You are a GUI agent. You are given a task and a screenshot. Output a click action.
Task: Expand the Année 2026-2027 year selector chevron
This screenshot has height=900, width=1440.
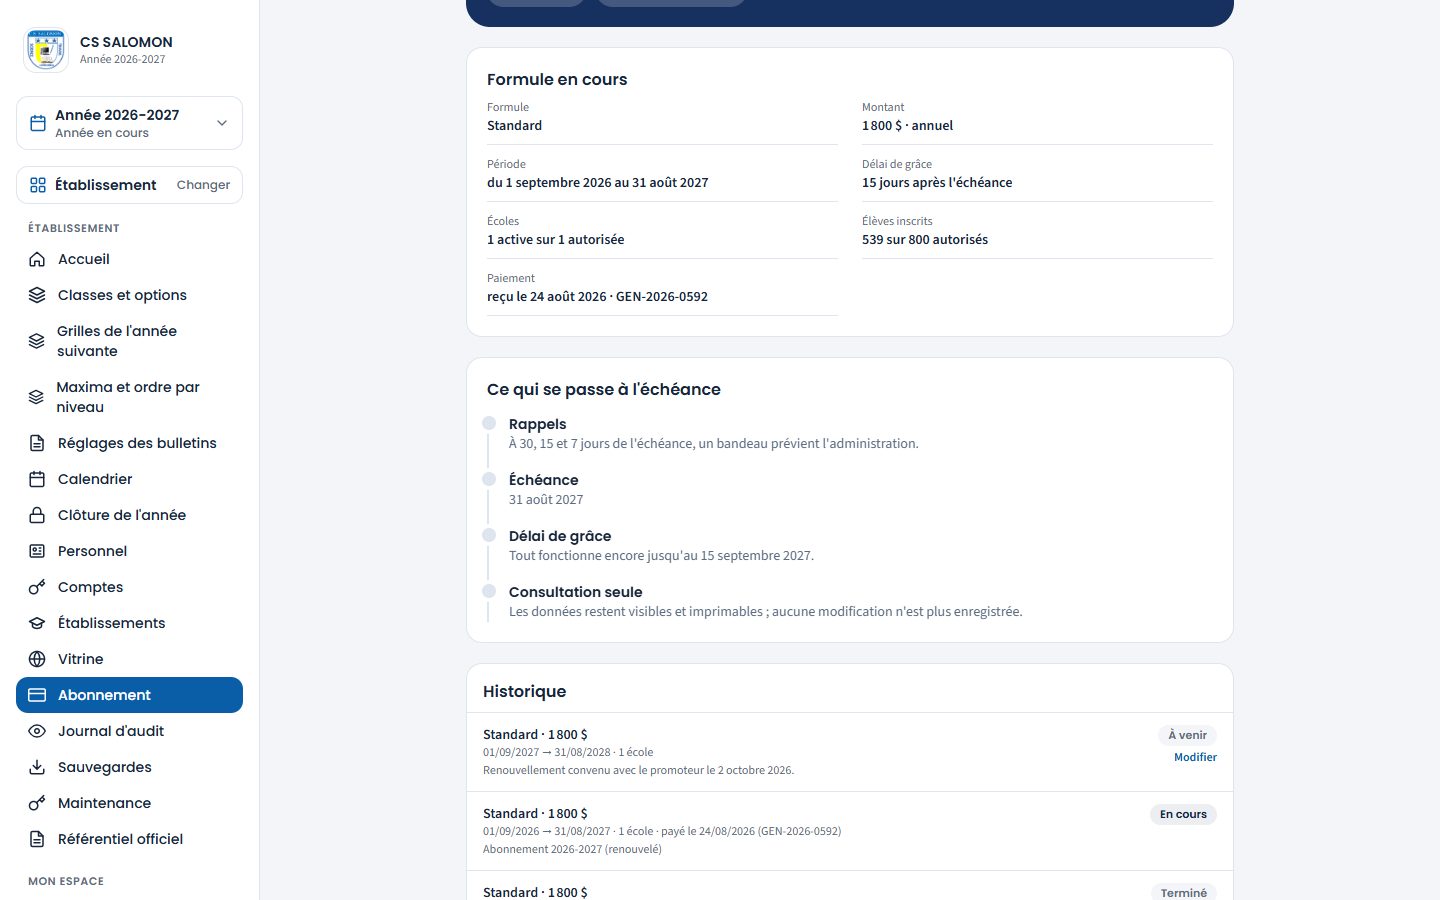[222, 123]
